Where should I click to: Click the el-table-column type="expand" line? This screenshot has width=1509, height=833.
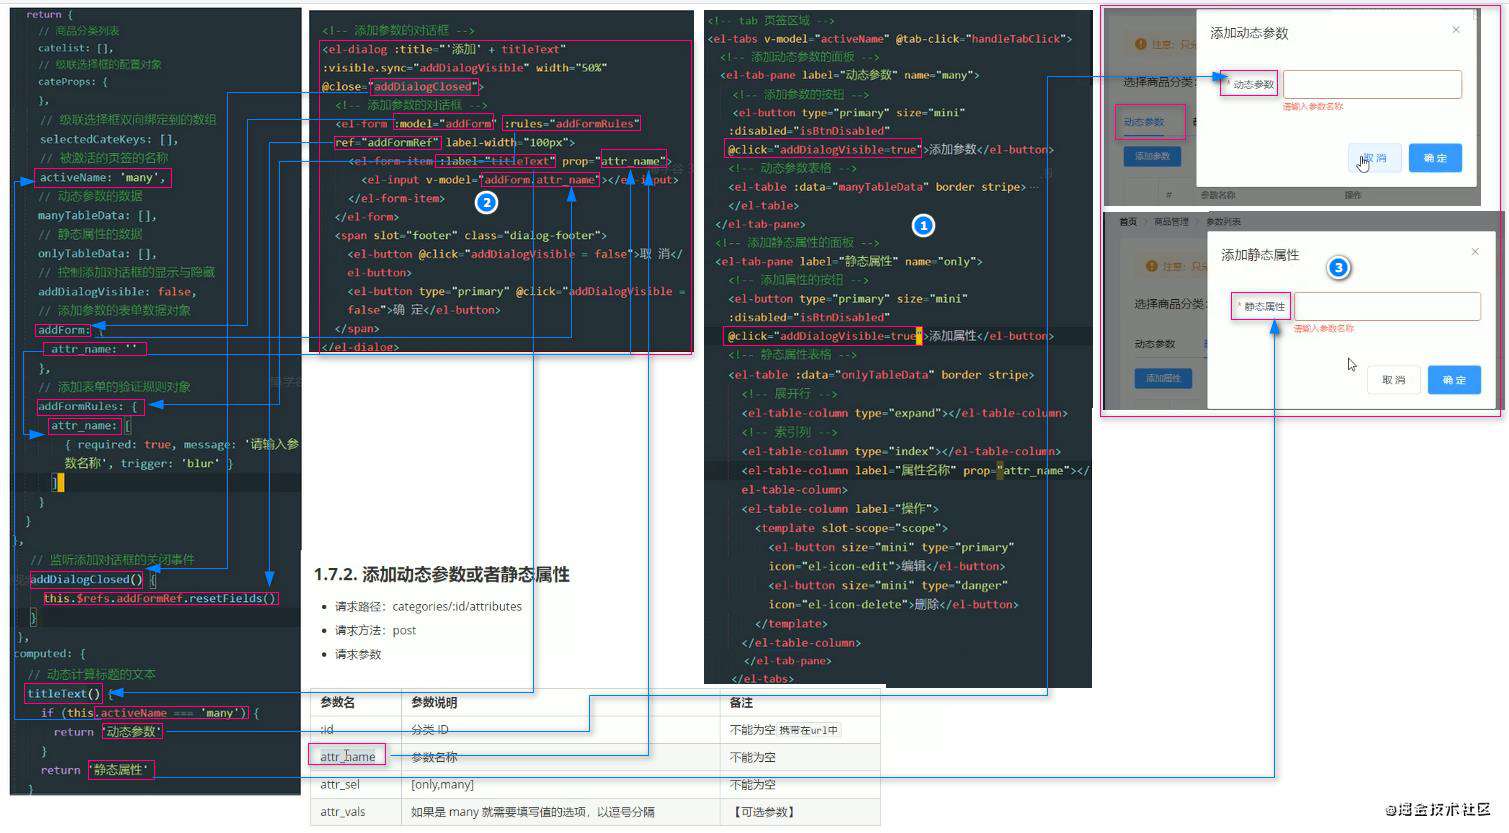point(904,413)
